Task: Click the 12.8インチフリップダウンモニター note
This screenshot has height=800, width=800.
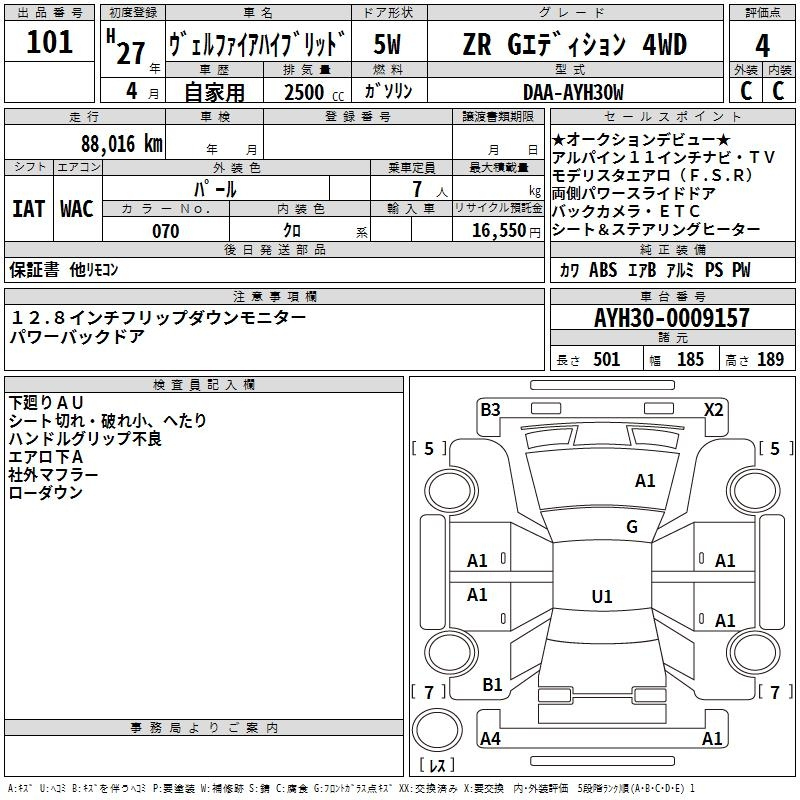Action: [x=158, y=318]
